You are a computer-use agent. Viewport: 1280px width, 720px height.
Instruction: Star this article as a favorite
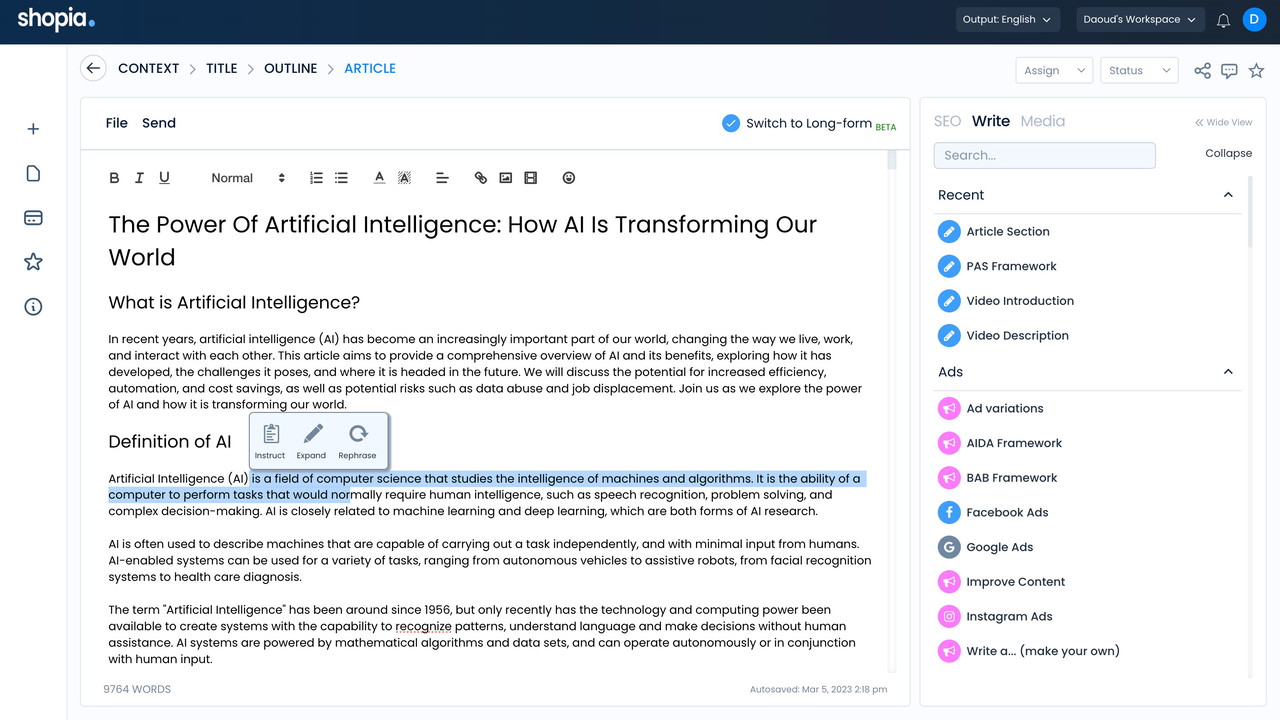coord(1256,70)
